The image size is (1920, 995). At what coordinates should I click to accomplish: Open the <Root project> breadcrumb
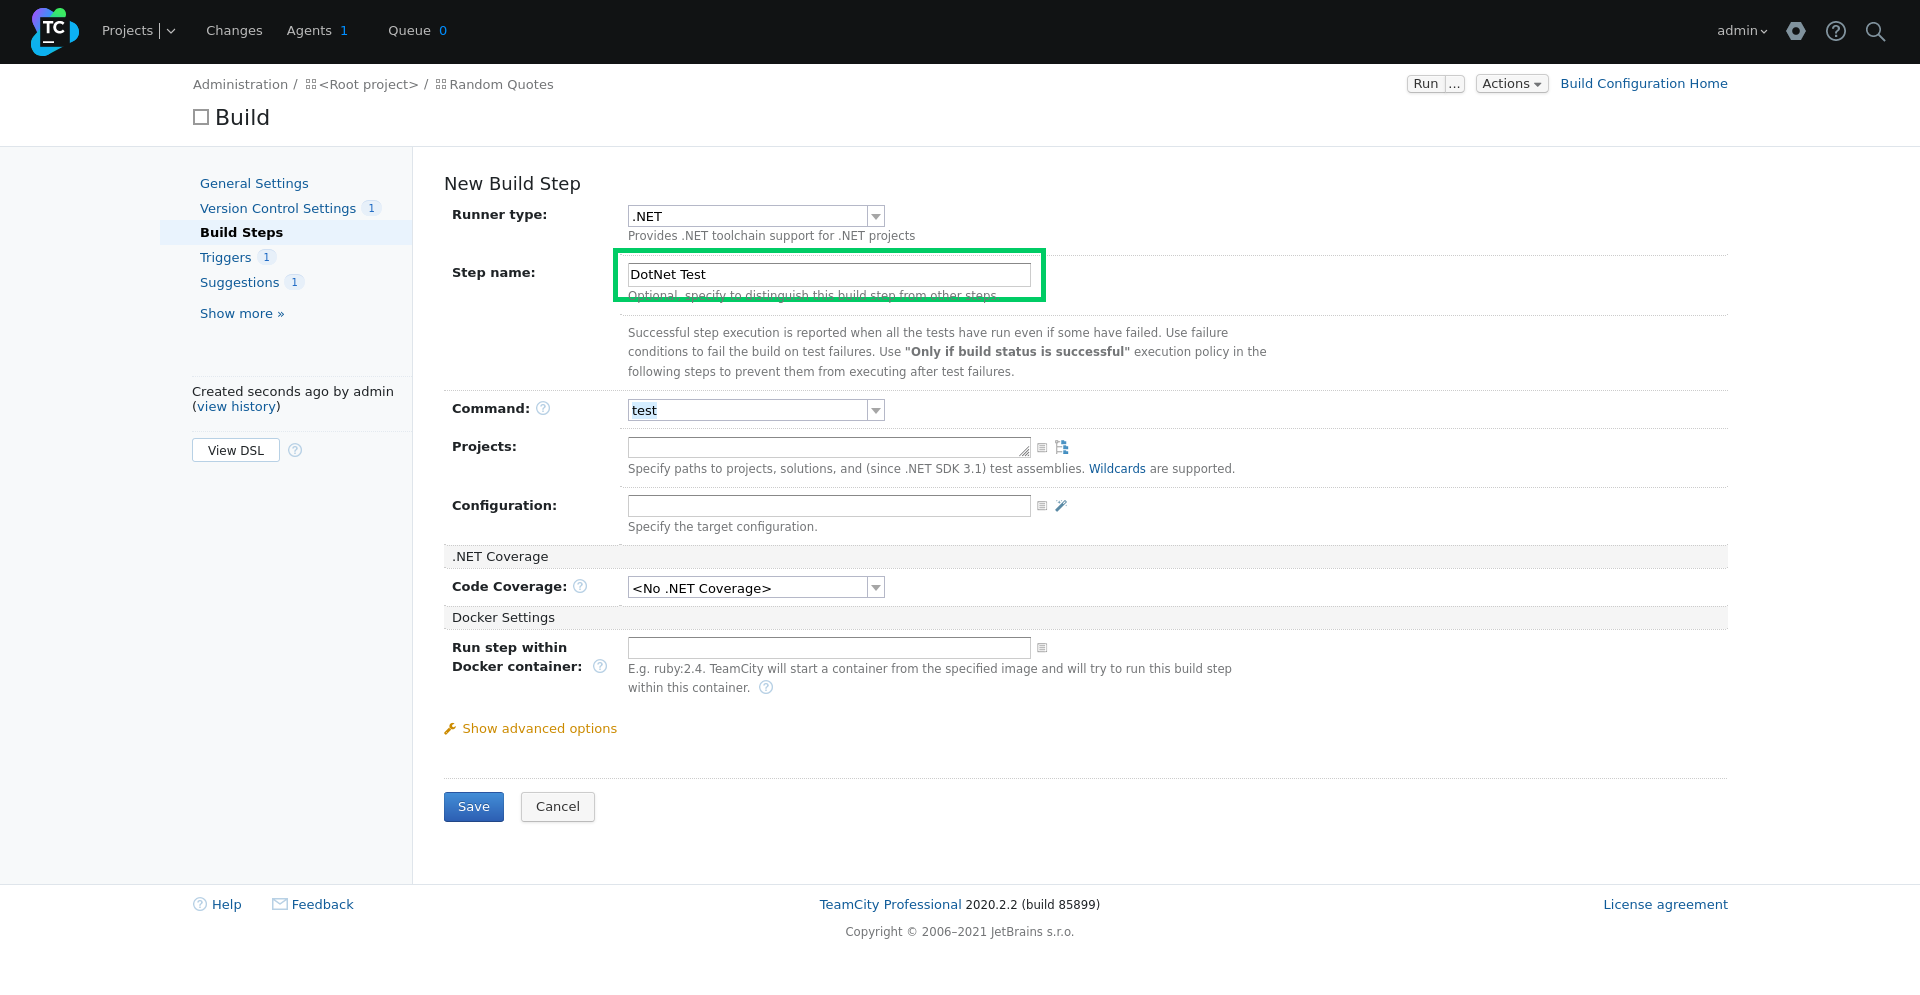[x=368, y=85]
